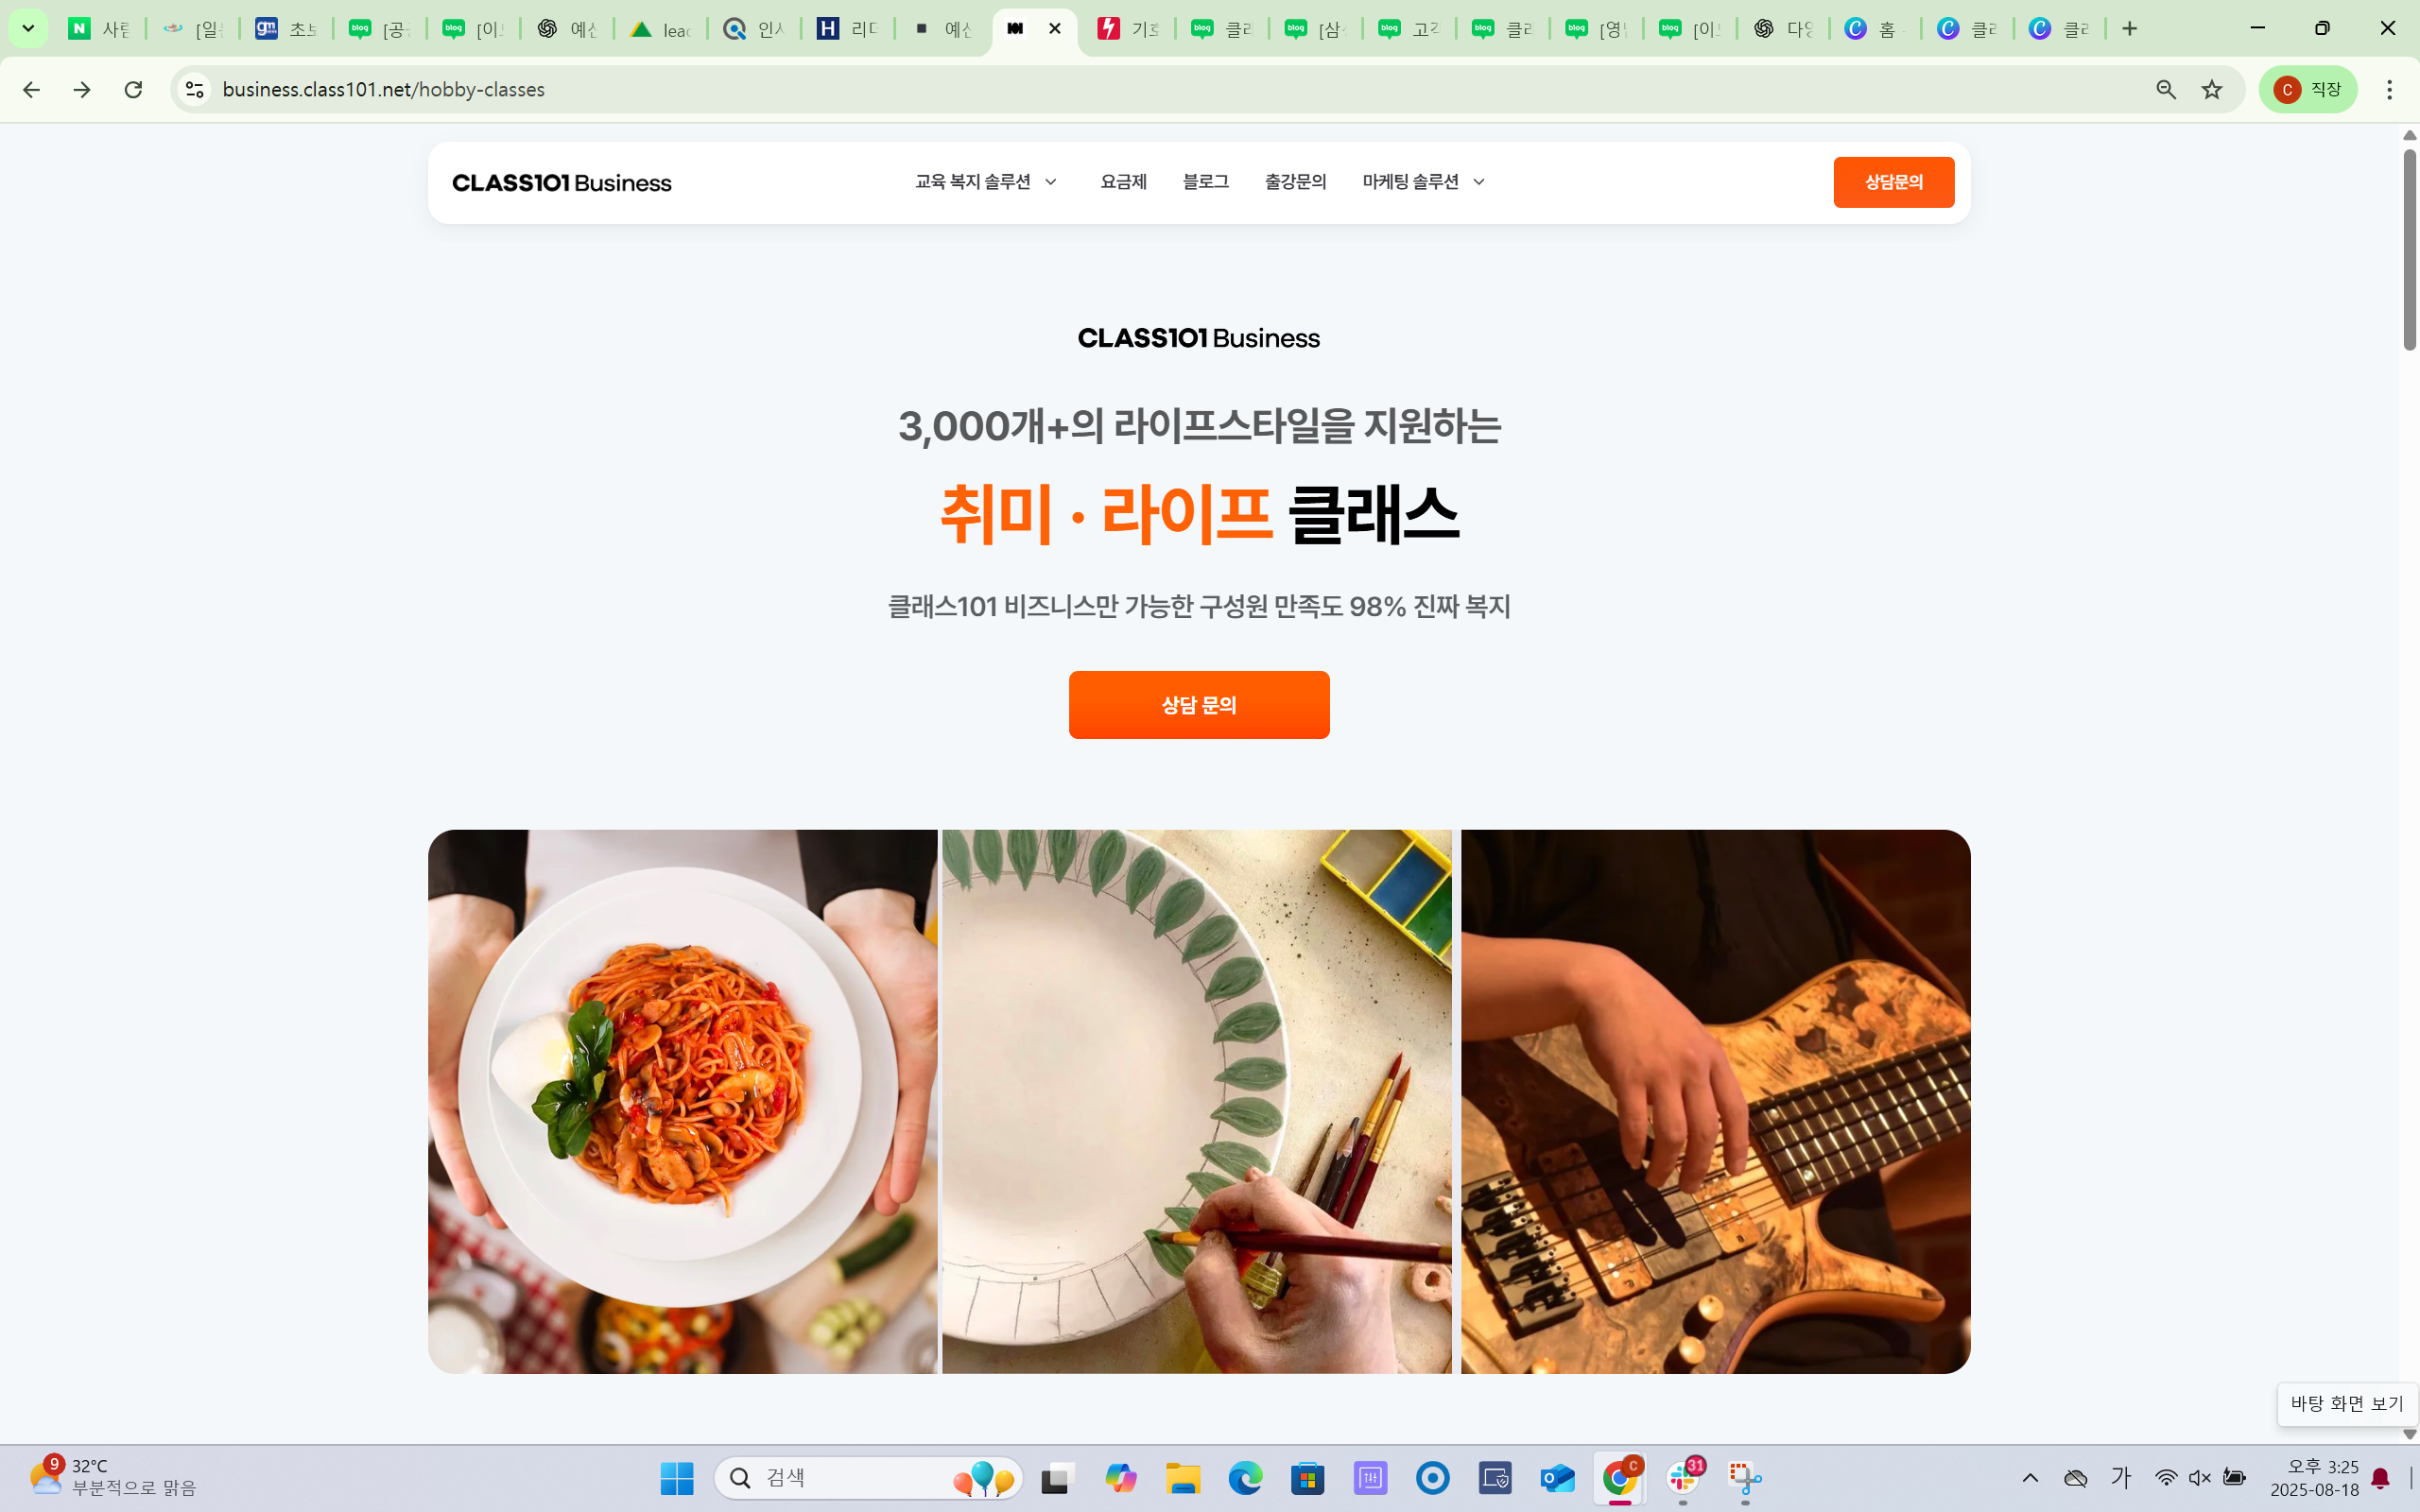Expand the 마케팅 솔루션 dropdown

pos(1424,182)
